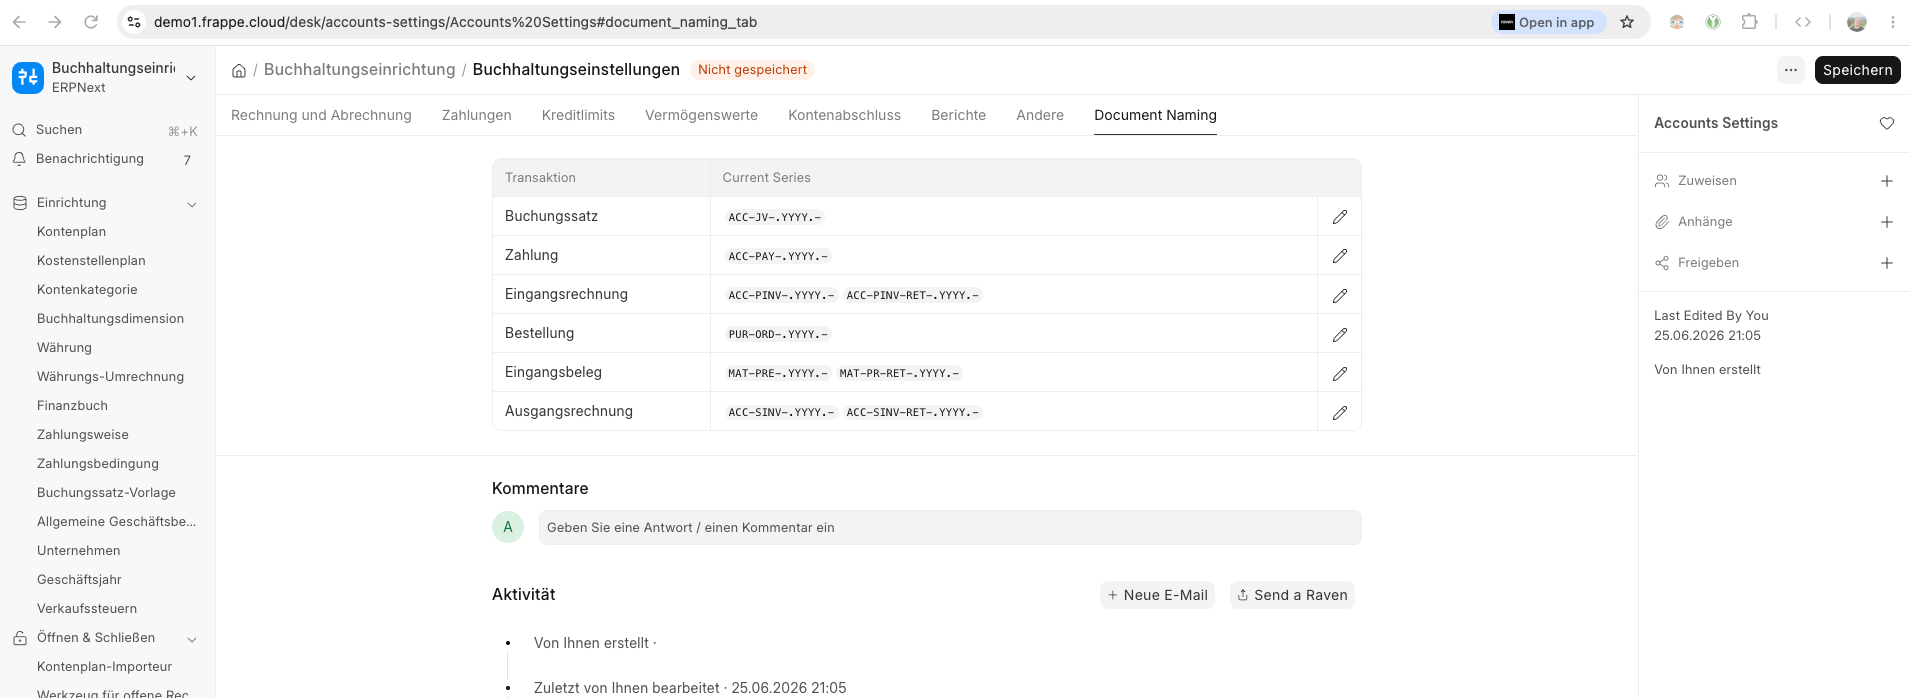Screen dimensions: 1910x698
Task: Edit the Buchungssatz naming series
Action: tap(1340, 217)
